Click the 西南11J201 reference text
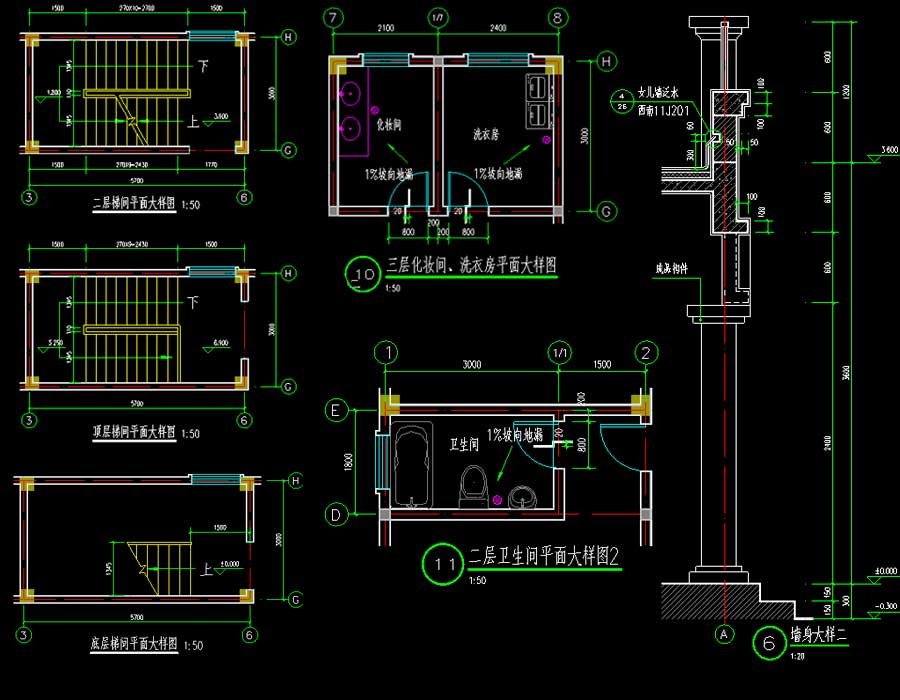 (663, 110)
